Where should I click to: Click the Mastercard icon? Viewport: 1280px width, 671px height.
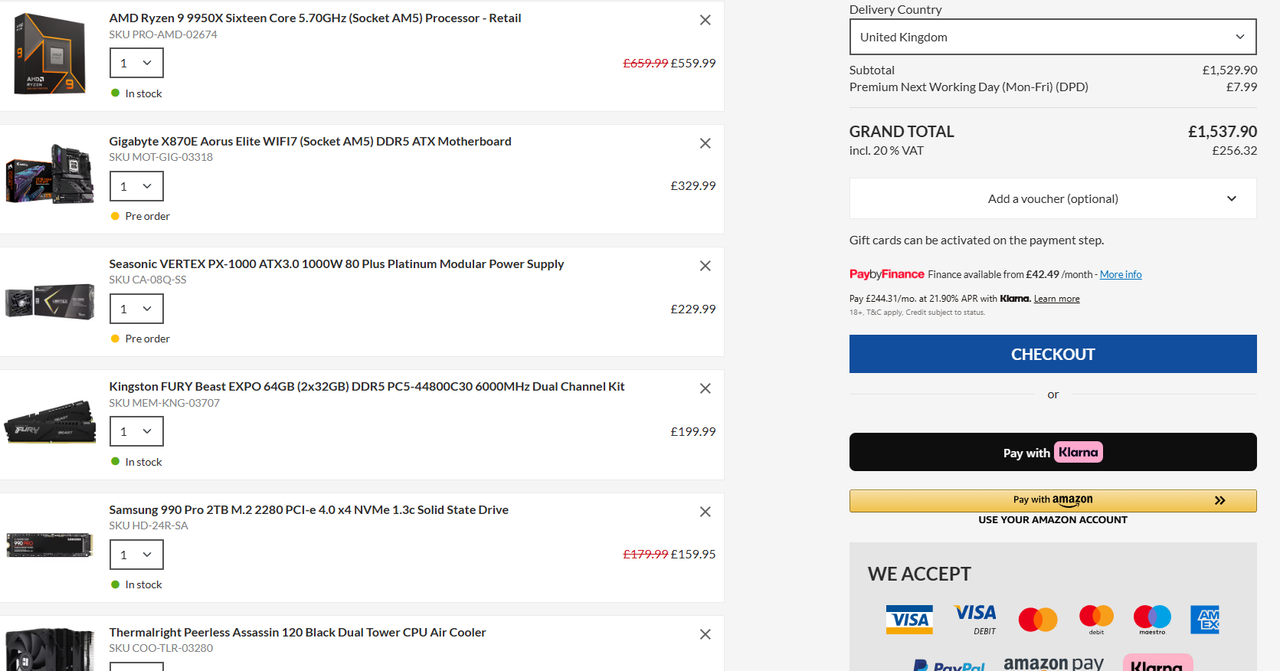click(x=1038, y=620)
